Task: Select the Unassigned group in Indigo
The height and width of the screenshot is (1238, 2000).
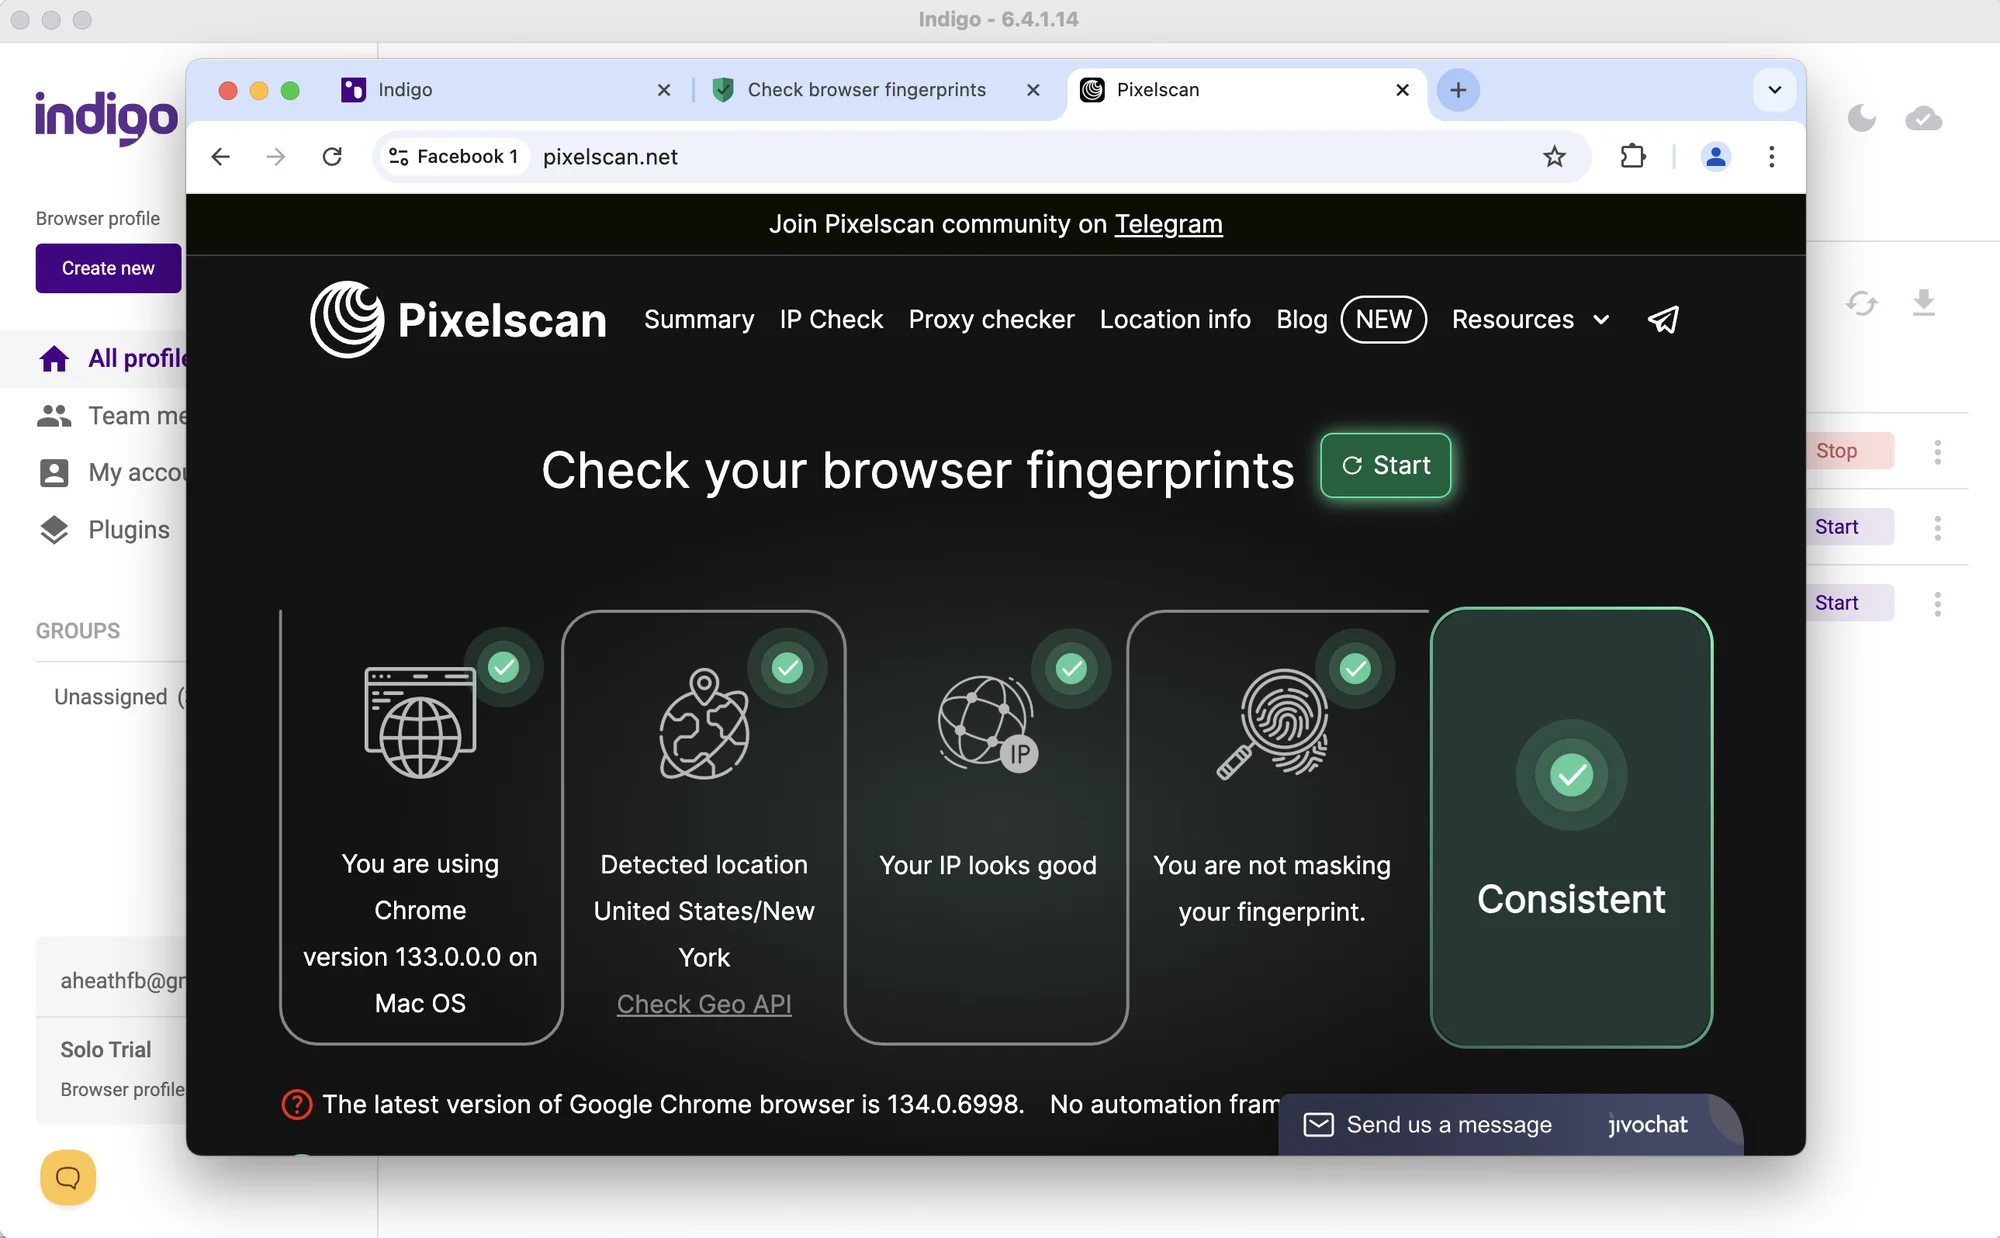Action: click(118, 696)
